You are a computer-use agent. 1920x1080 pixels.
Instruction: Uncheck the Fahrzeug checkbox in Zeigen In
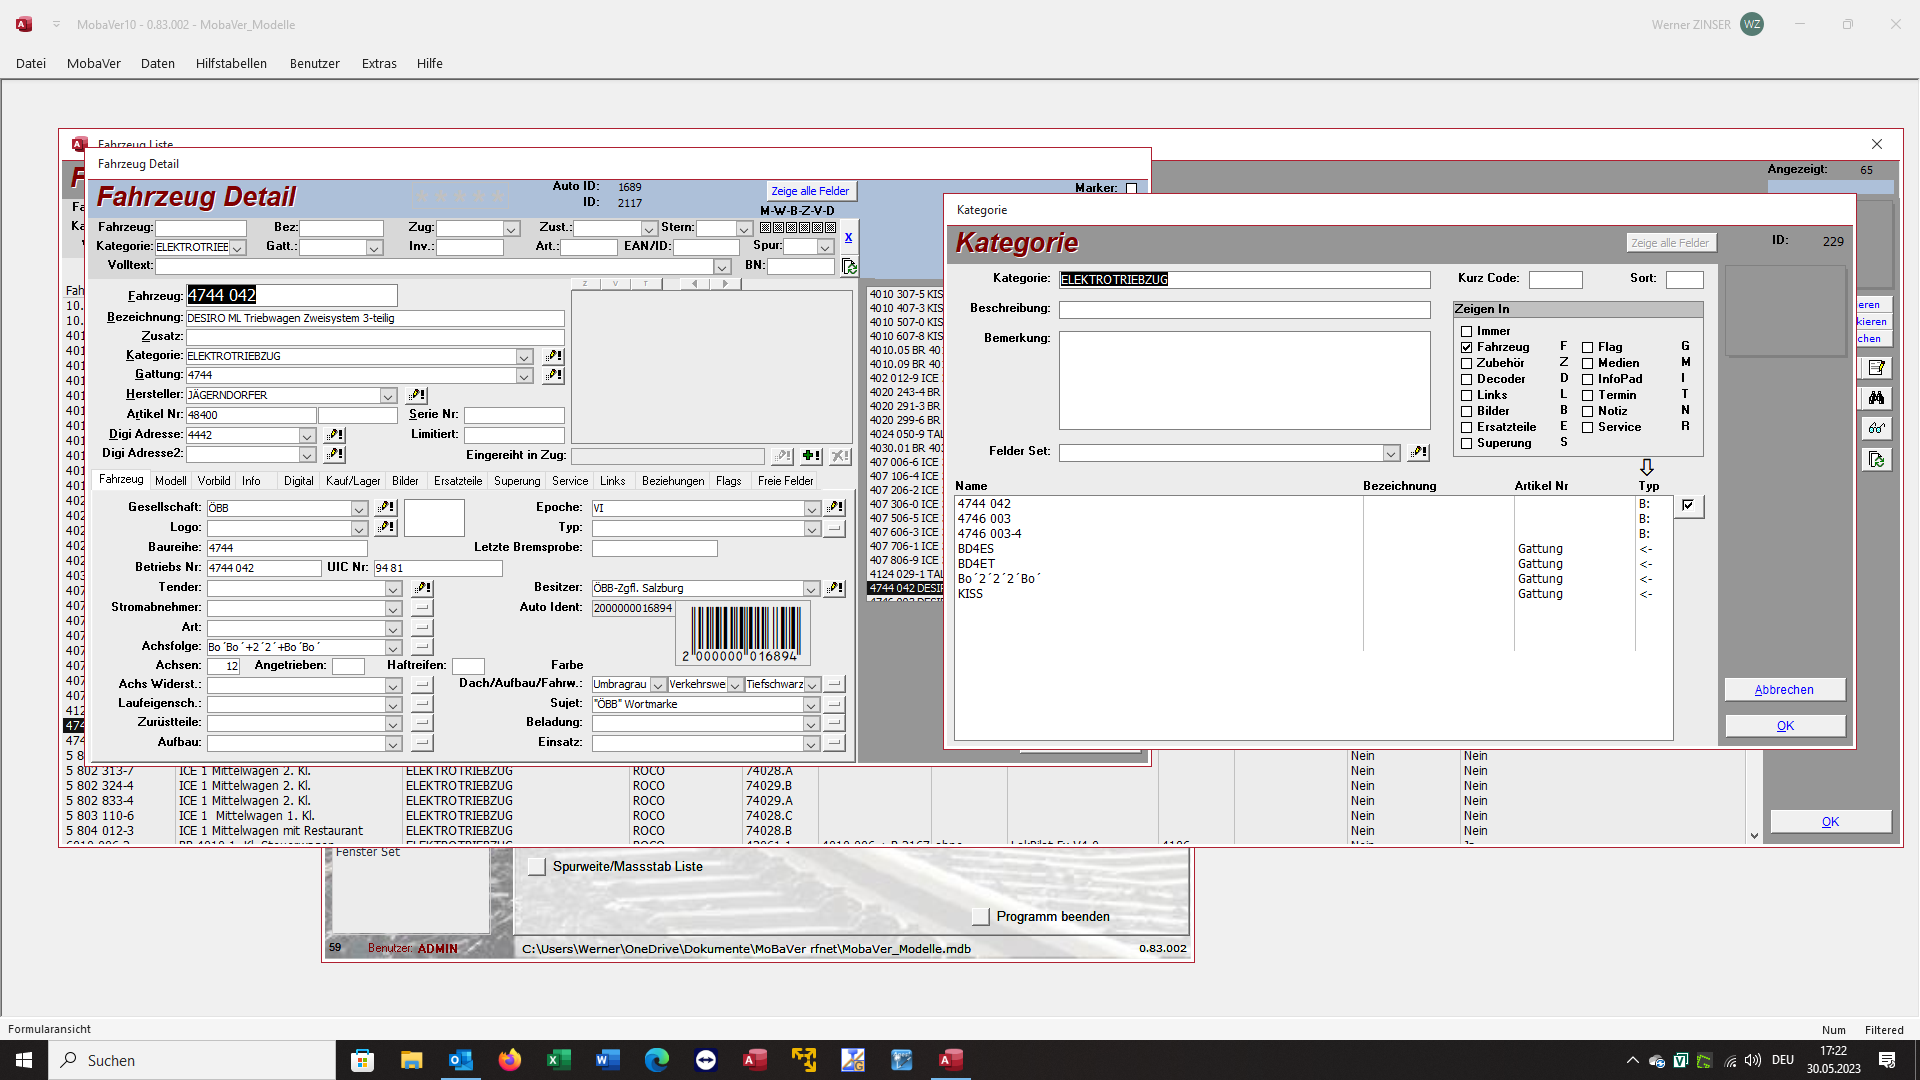tap(1466, 348)
